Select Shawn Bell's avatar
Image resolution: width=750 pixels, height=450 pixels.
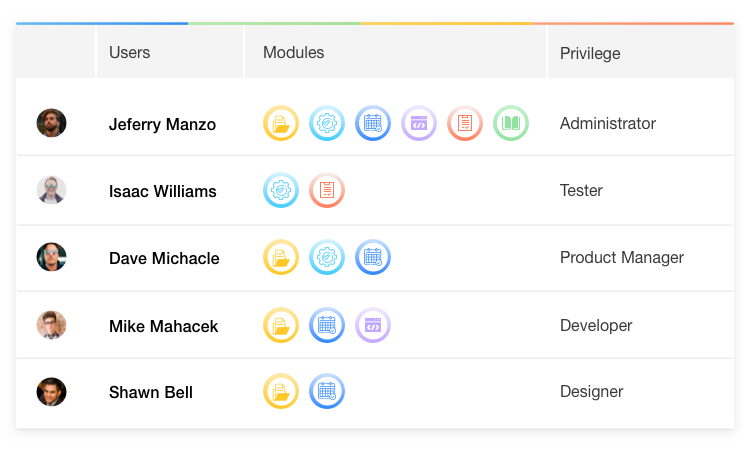coord(51,392)
